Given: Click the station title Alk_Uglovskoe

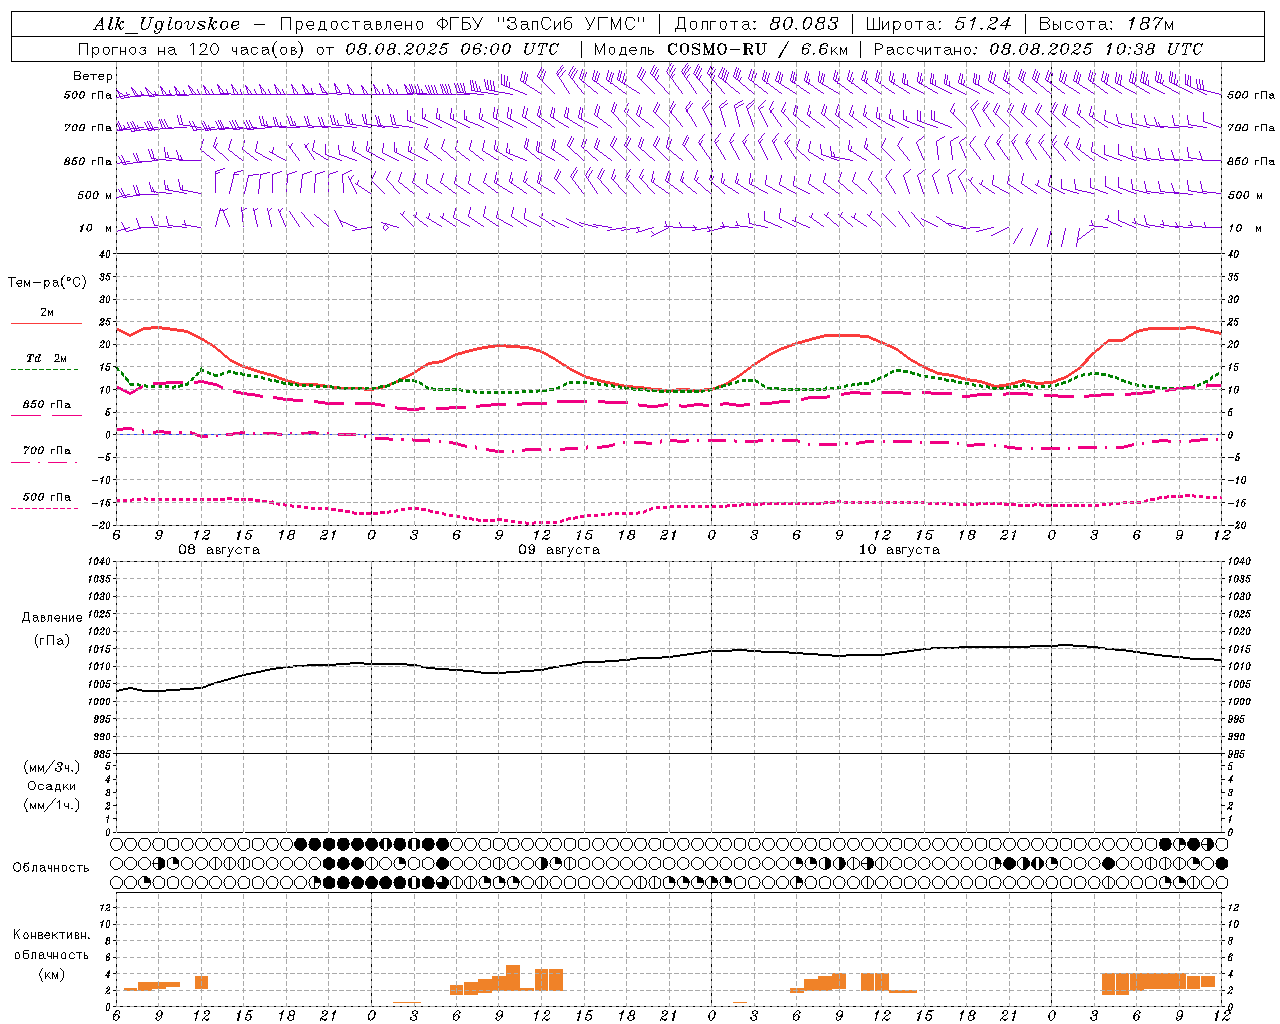Looking at the screenshot, I should 167,24.
